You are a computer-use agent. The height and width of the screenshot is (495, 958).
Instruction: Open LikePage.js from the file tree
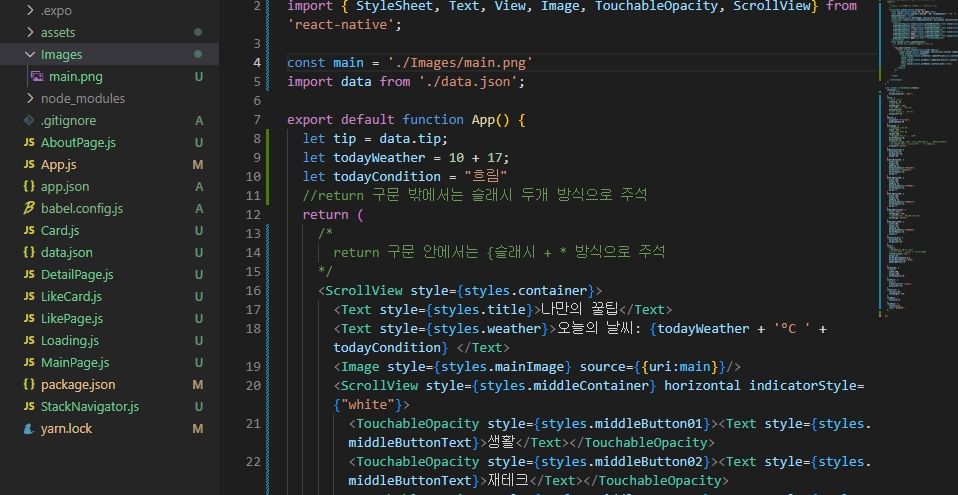(x=72, y=318)
